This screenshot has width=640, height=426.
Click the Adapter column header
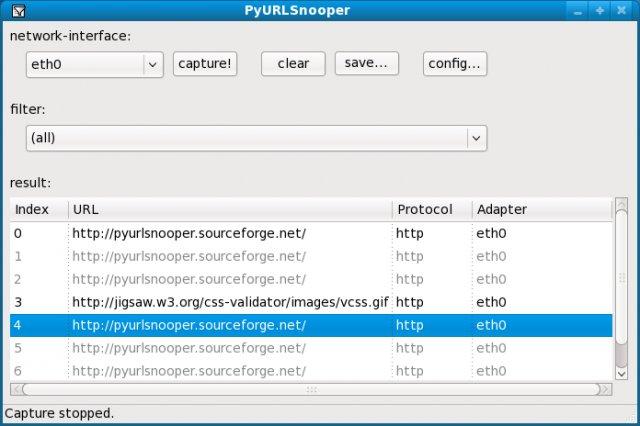coord(540,210)
